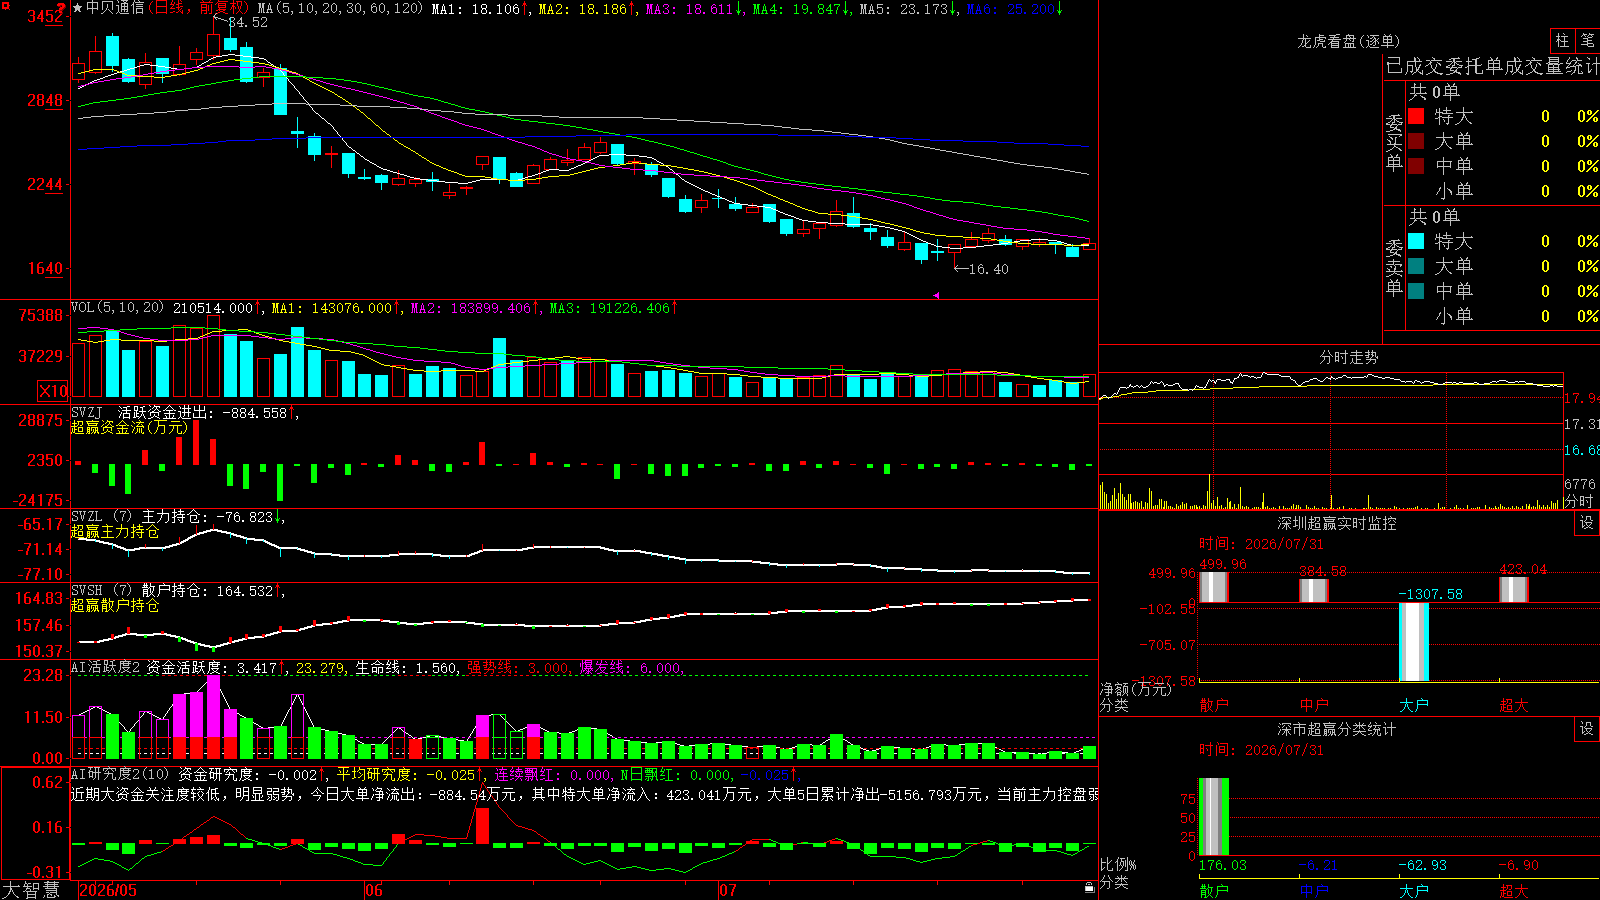This screenshot has width=1600, height=900.
Task: Click the green 散户 bar in 分类统计 chart
Action: coord(1214,816)
